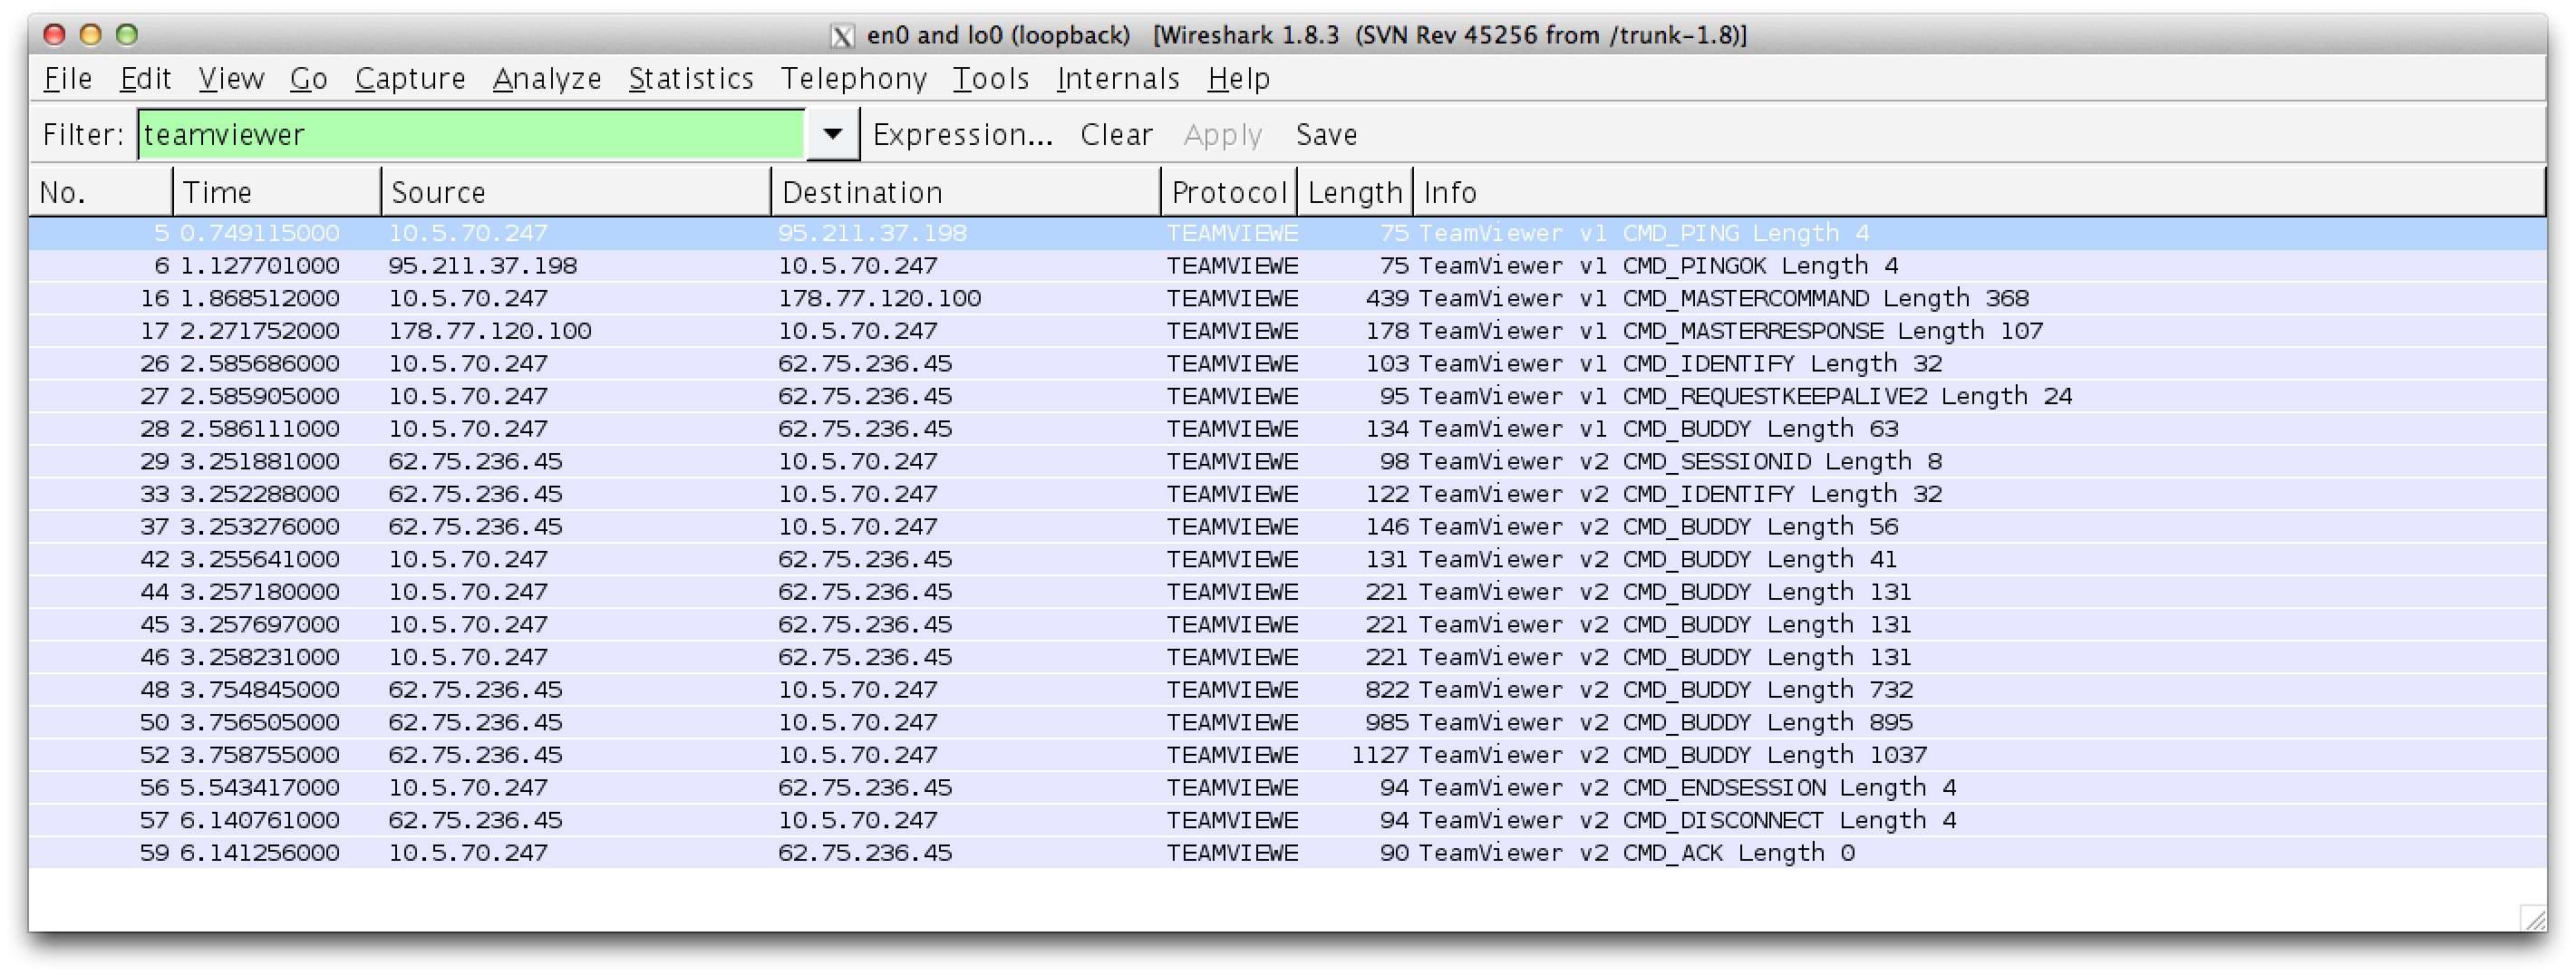Image resolution: width=2576 pixels, height=975 pixels.
Task: Click the X11 icon in title bar
Action: click(x=842, y=36)
